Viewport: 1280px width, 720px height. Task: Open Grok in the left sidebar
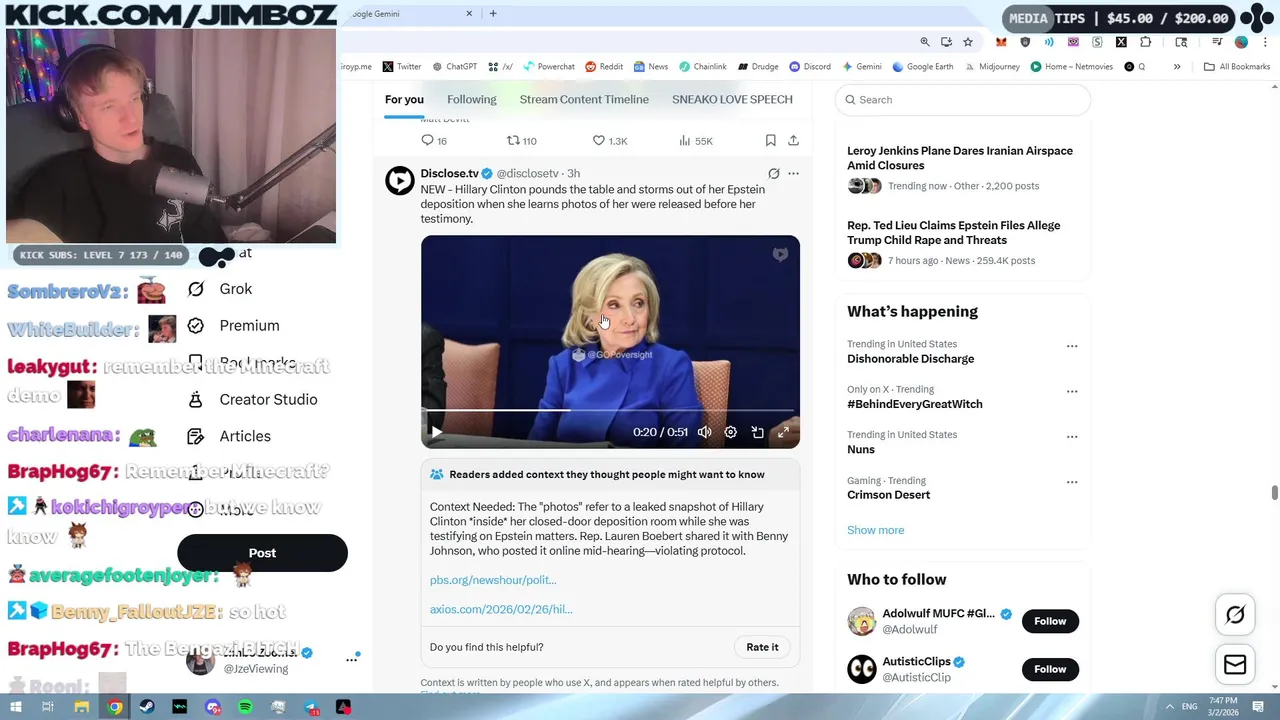(221, 289)
